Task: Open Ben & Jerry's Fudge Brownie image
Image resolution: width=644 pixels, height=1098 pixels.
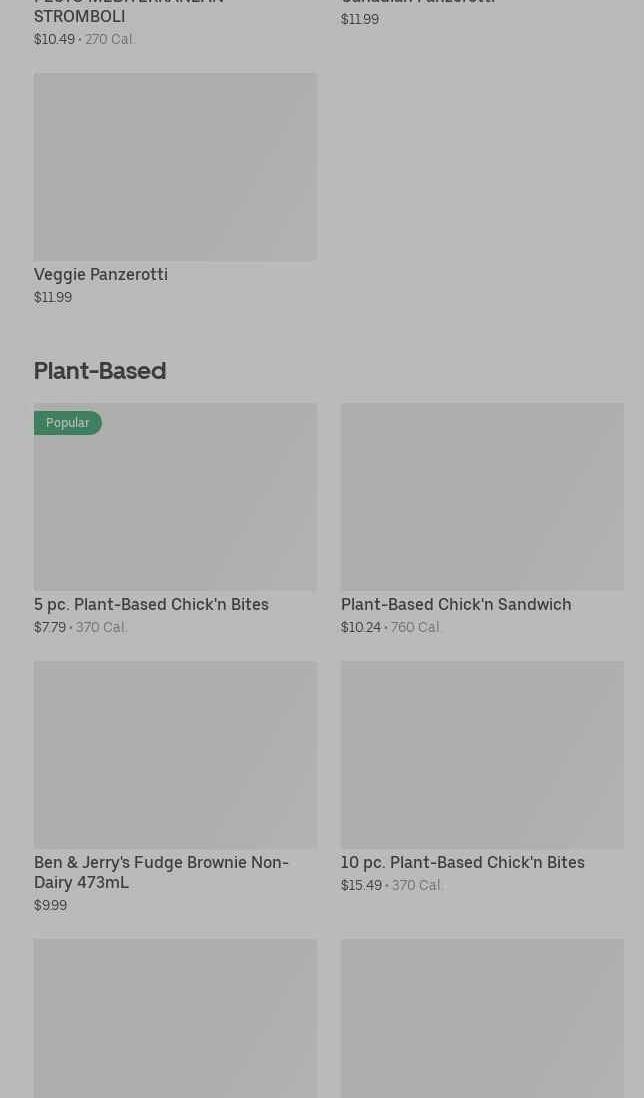Action: pyautogui.click(x=175, y=754)
